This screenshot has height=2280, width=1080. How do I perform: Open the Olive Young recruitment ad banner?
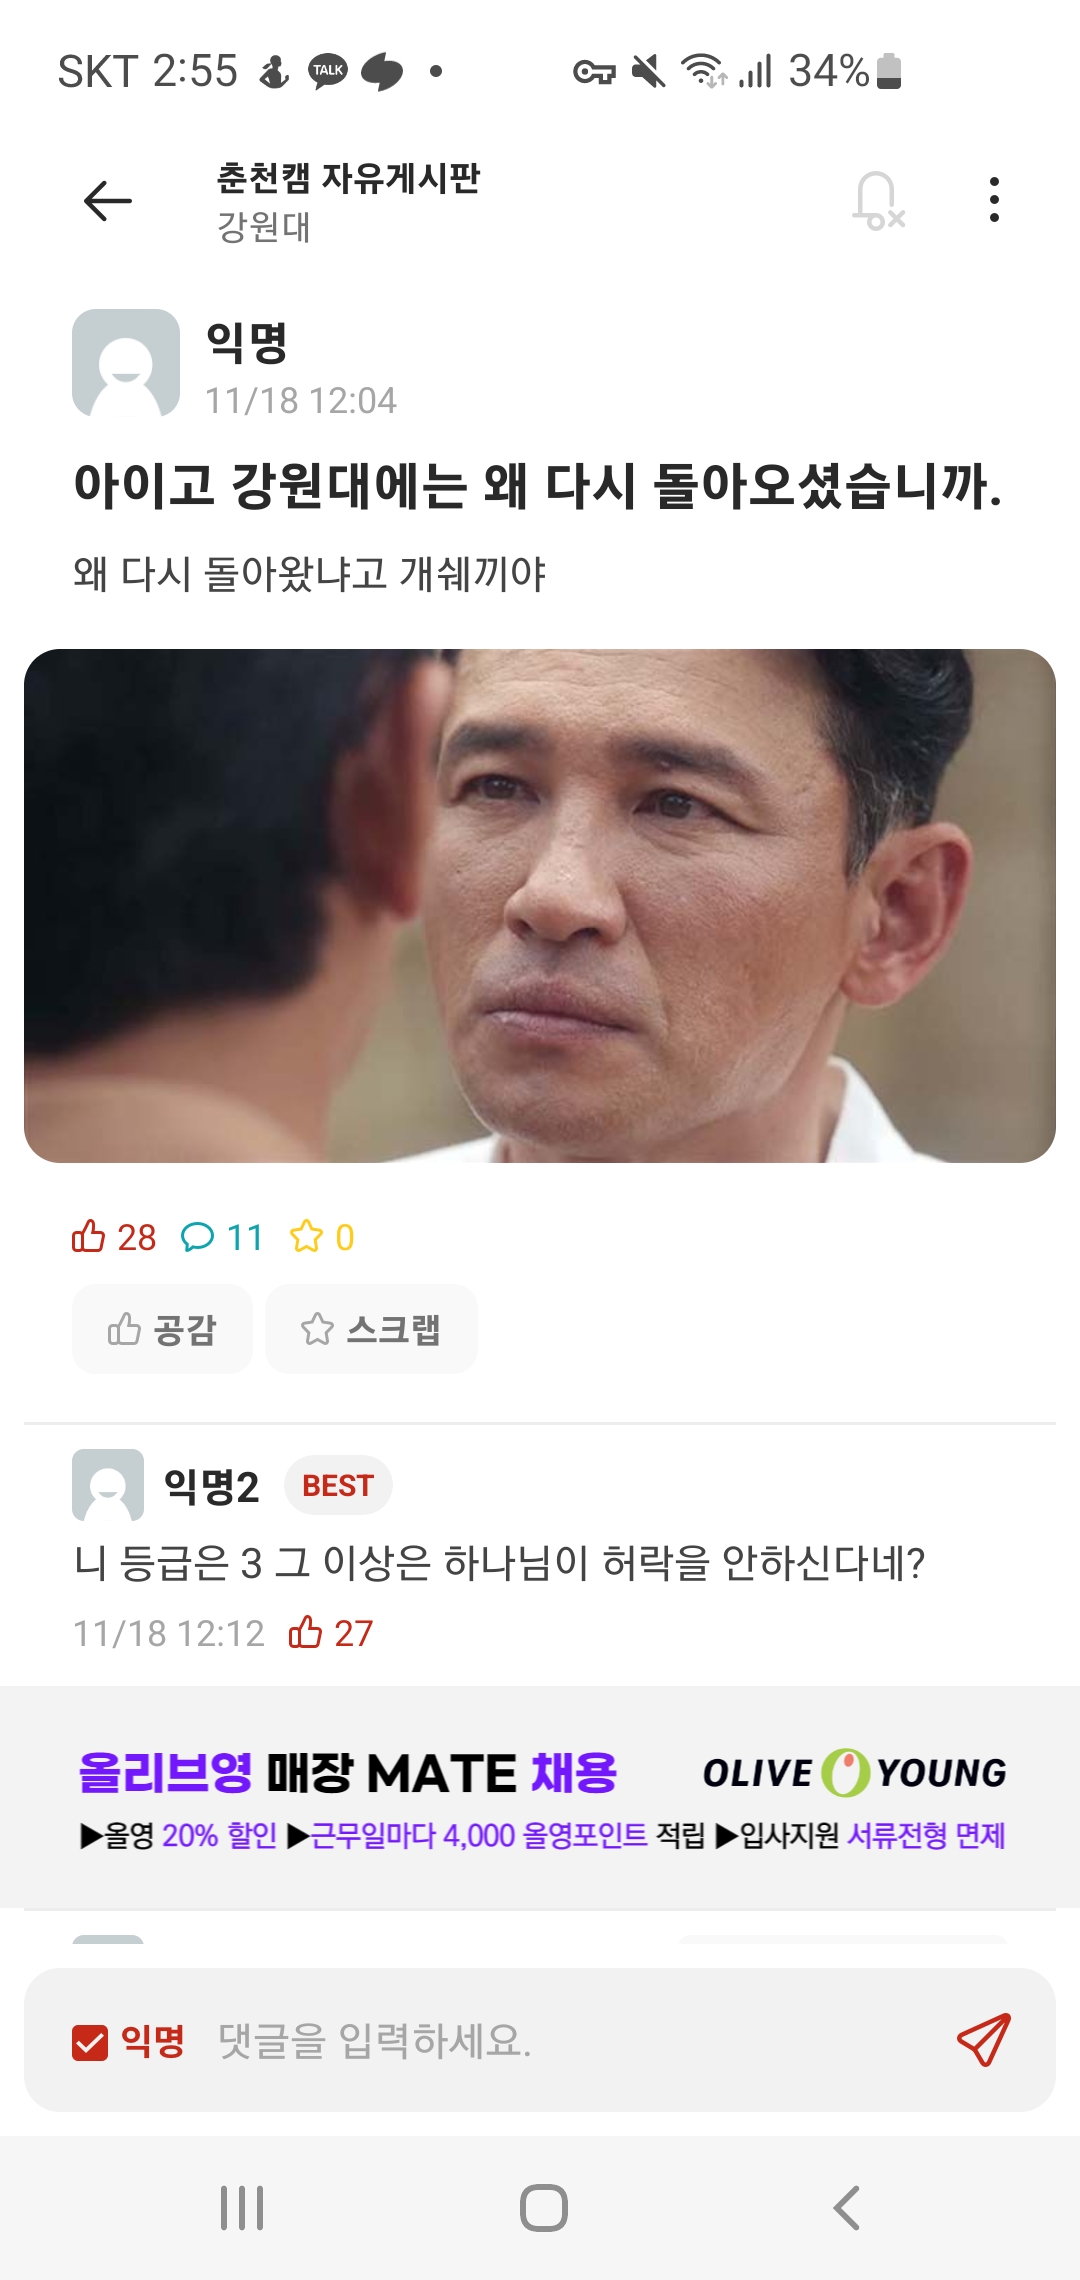tap(540, 1797)
